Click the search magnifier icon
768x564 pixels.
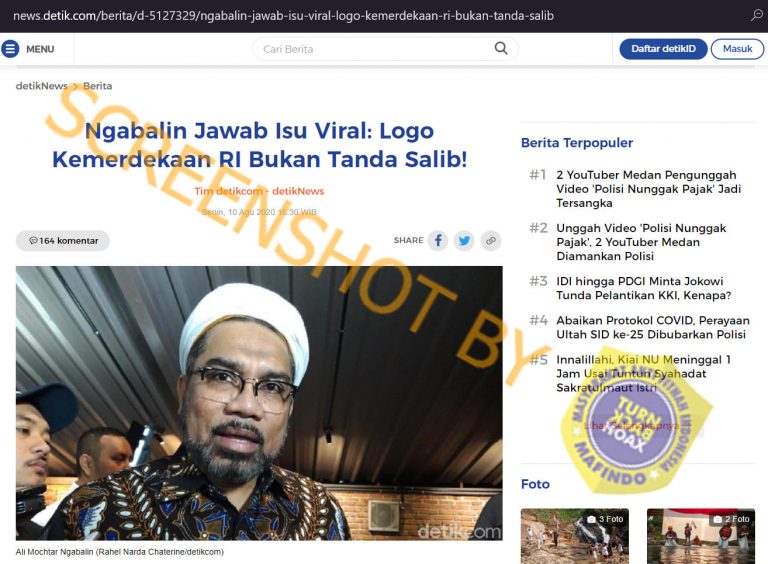(501, 48)
